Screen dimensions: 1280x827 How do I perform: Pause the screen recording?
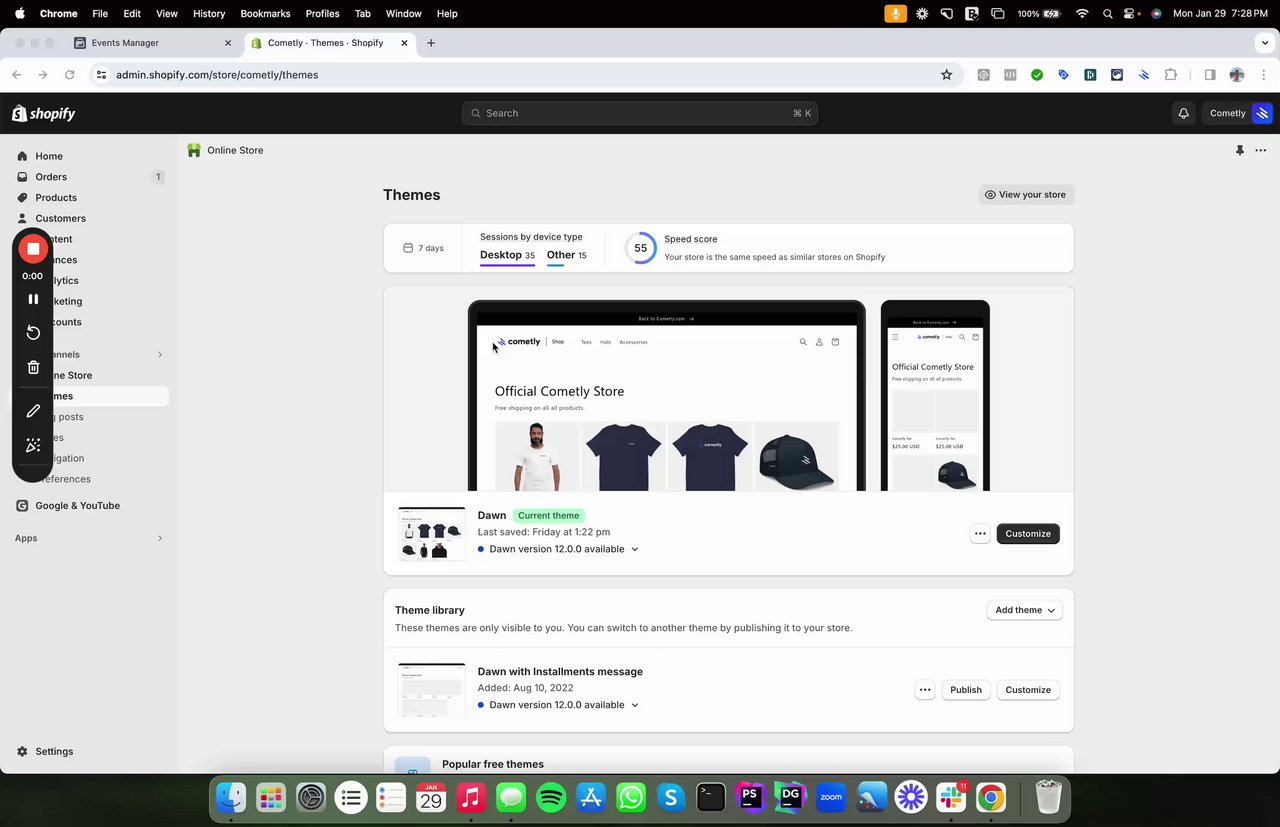tap(33, 299)
